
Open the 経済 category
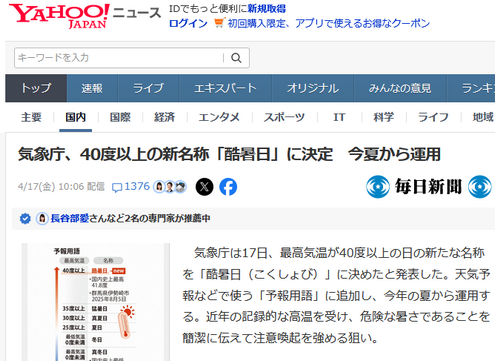(164, 117)
